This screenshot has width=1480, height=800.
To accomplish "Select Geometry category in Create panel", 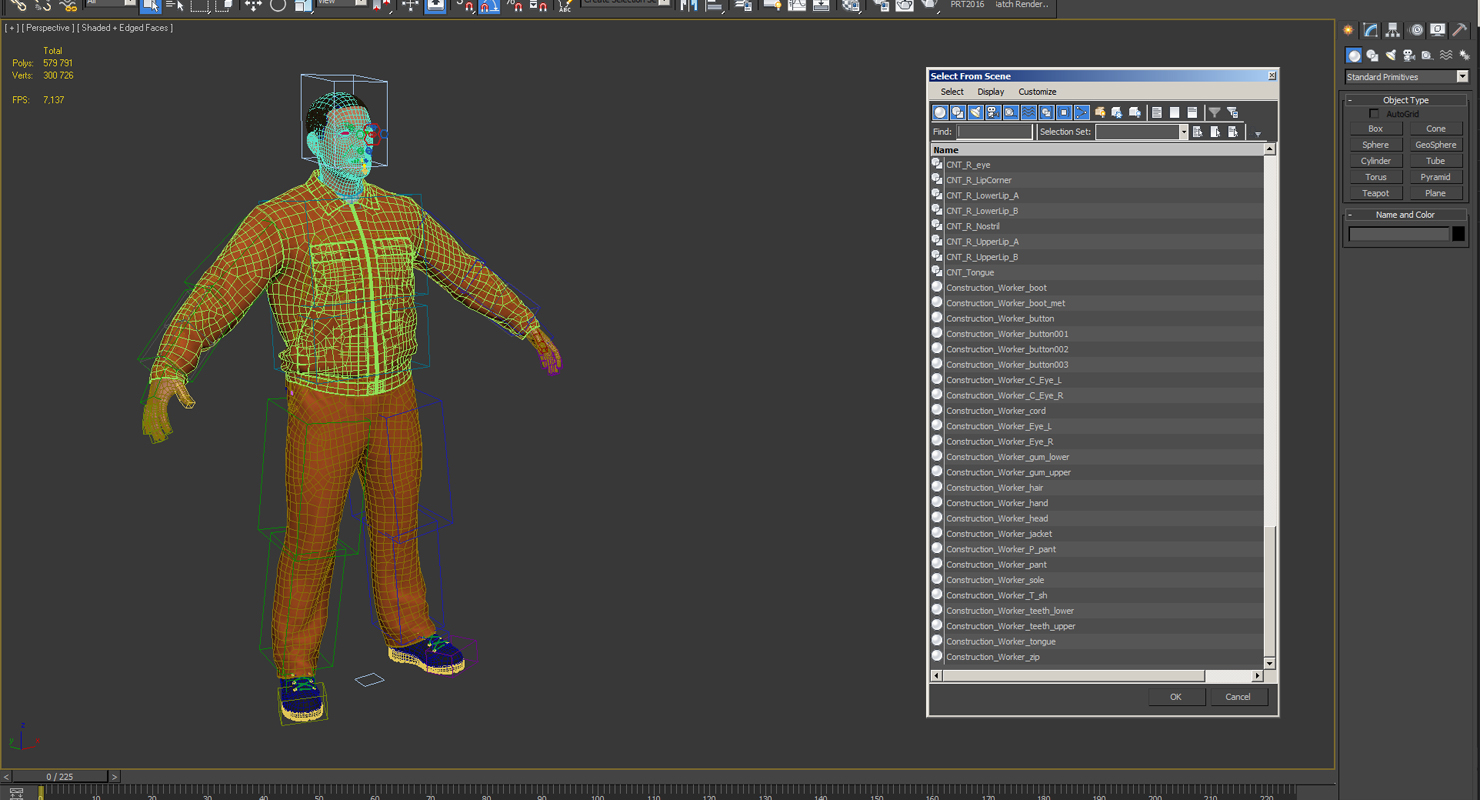I will (x=1354, y=56).
